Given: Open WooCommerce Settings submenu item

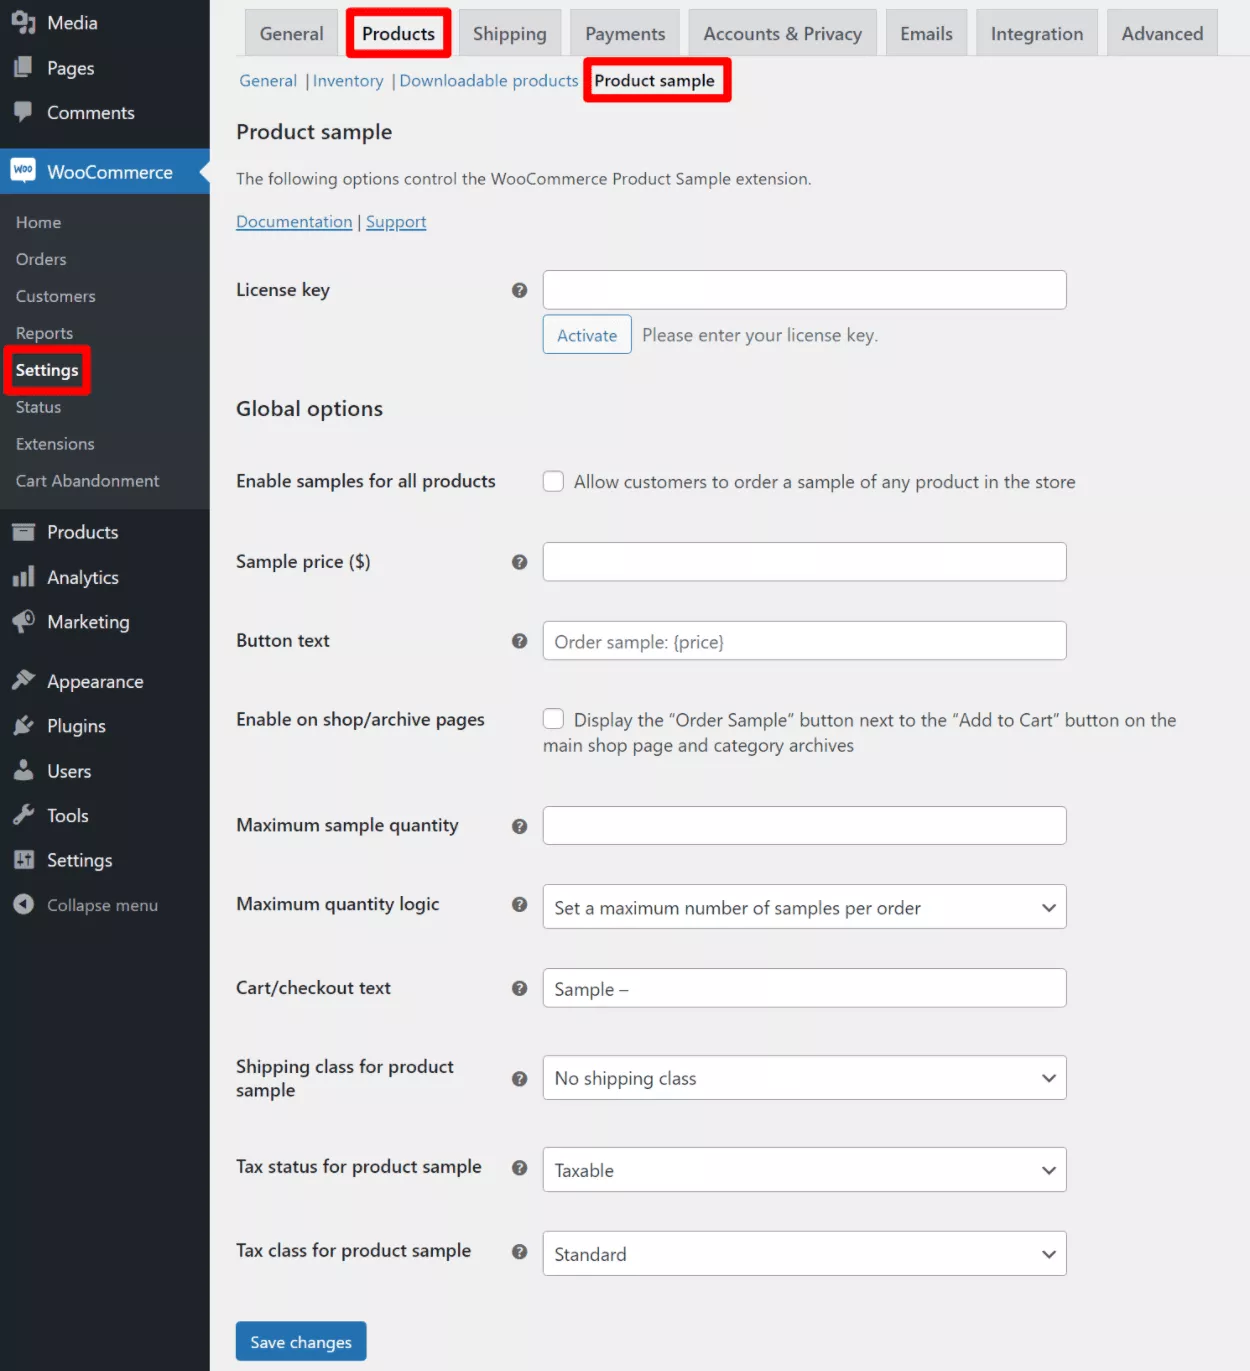Looking at the screenshot, I should point(47,370).
